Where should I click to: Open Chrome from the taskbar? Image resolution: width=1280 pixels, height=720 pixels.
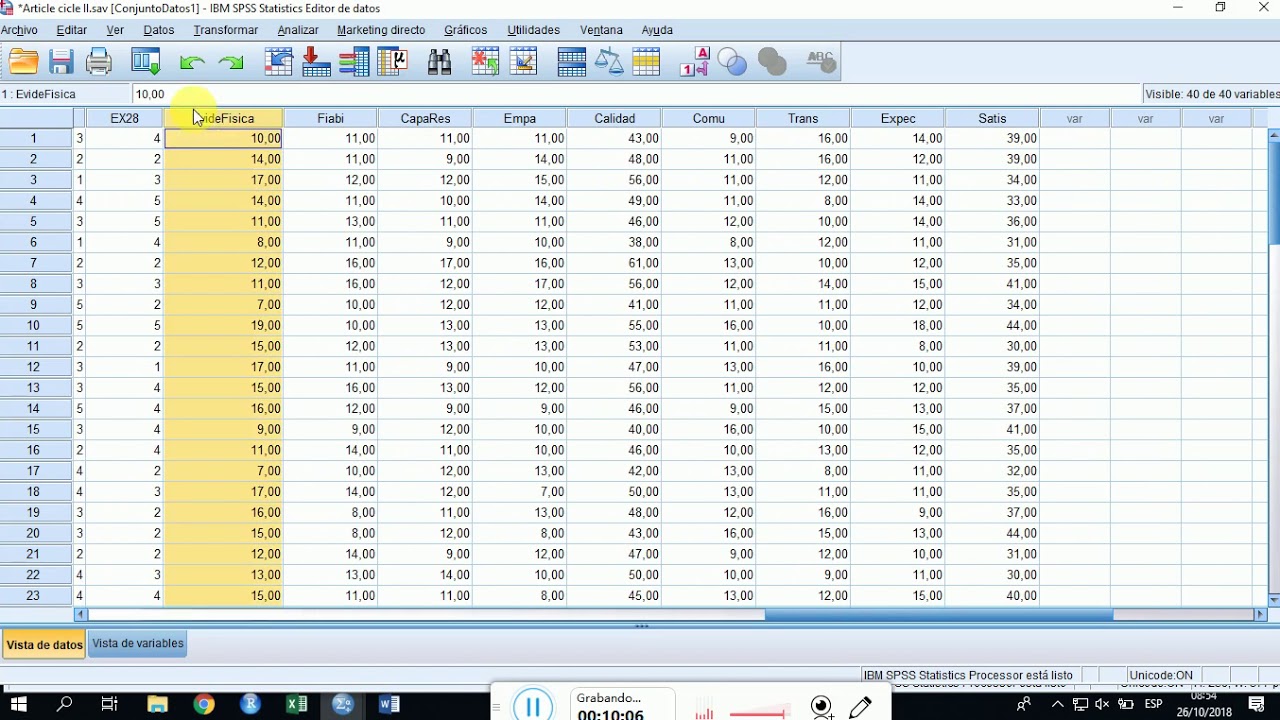204,705
